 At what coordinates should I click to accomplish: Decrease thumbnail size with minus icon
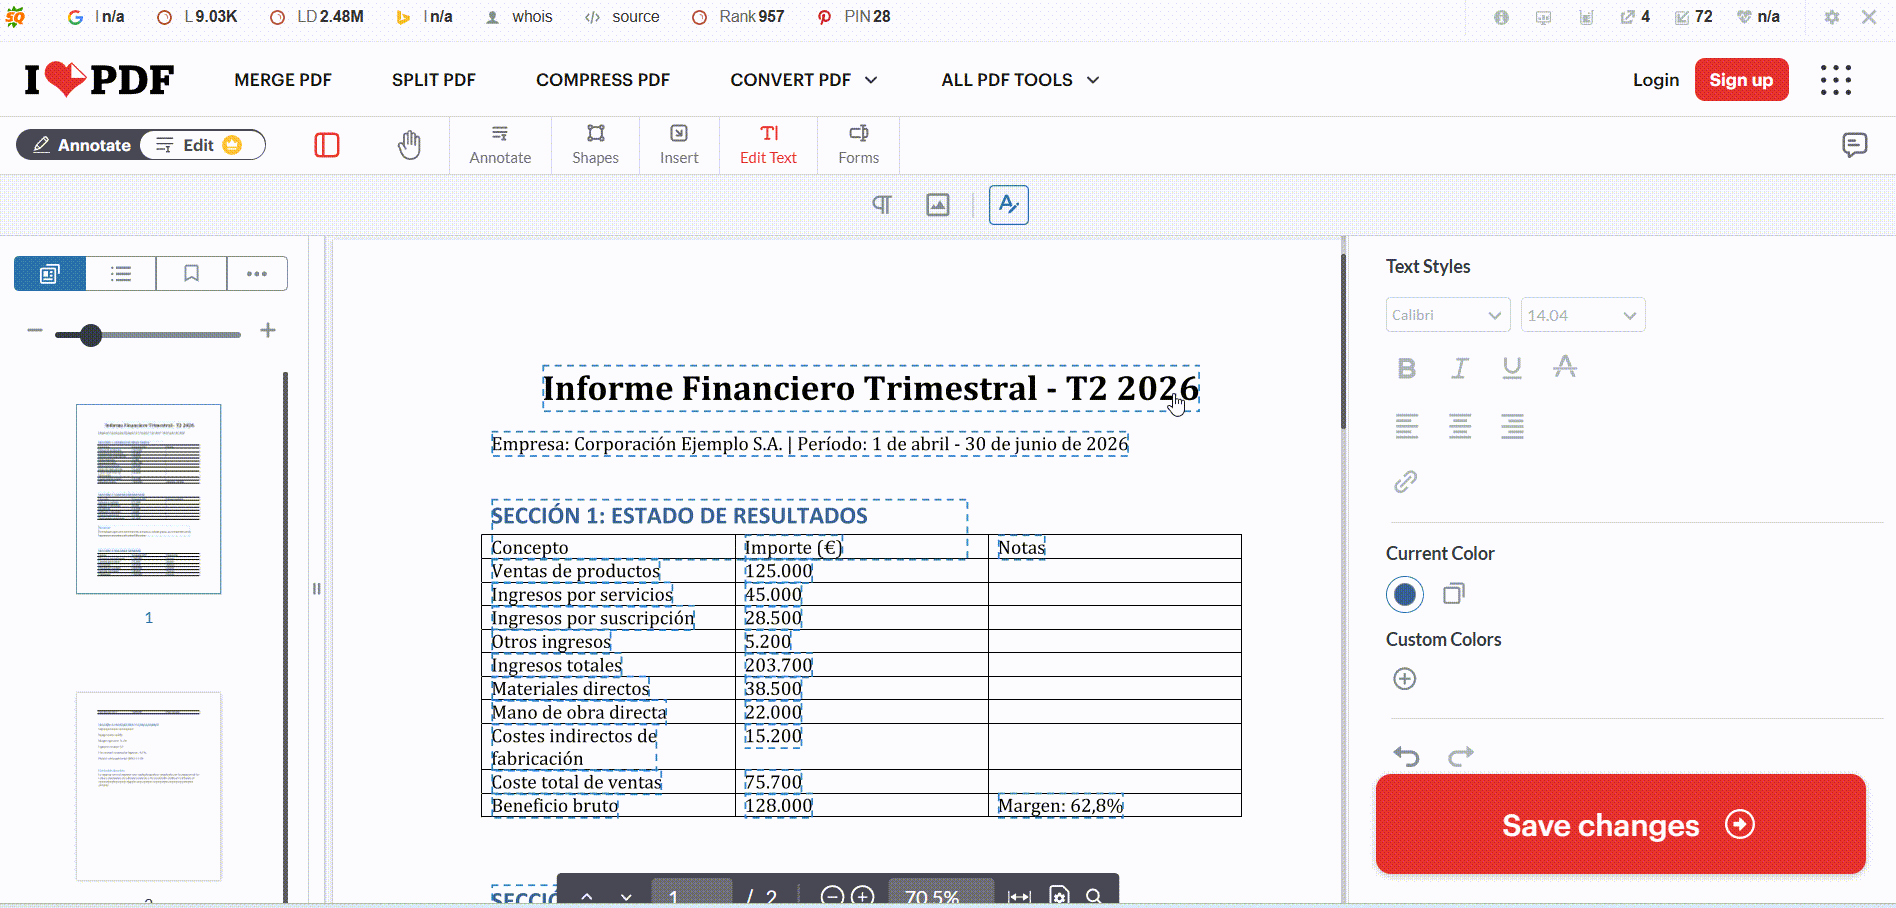tap(35, 330)
